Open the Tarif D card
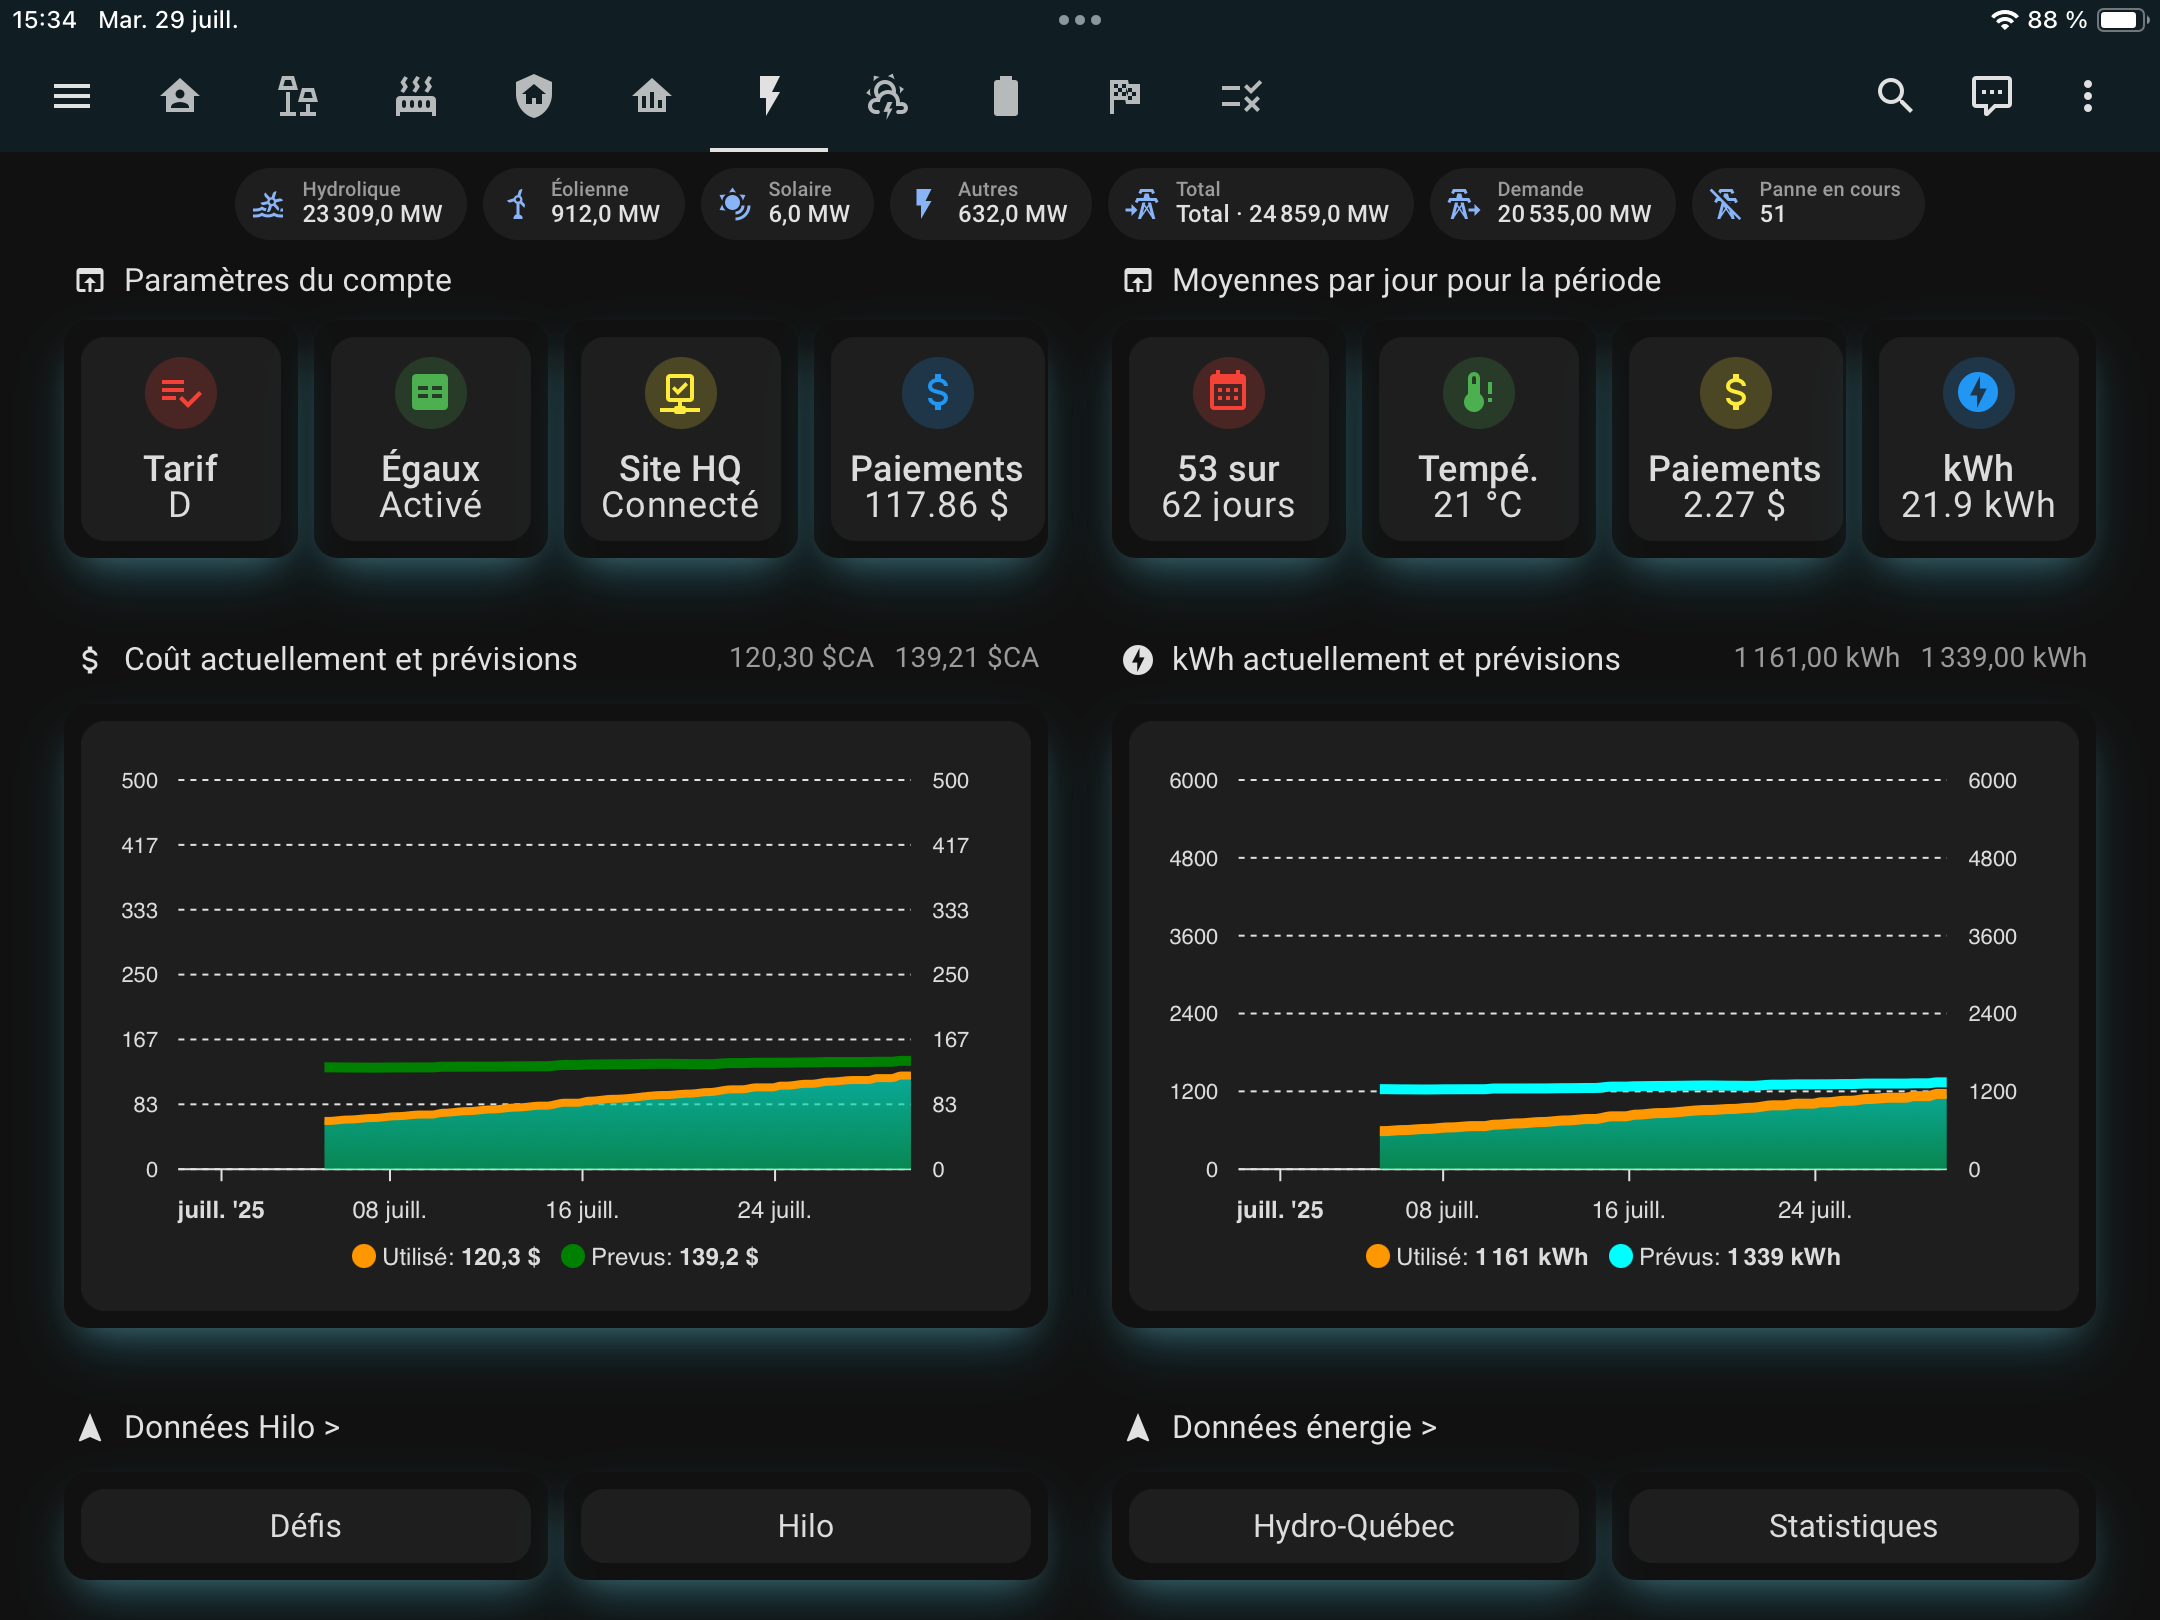This screenshot has height=1620, width=2160. coord(180,440)
